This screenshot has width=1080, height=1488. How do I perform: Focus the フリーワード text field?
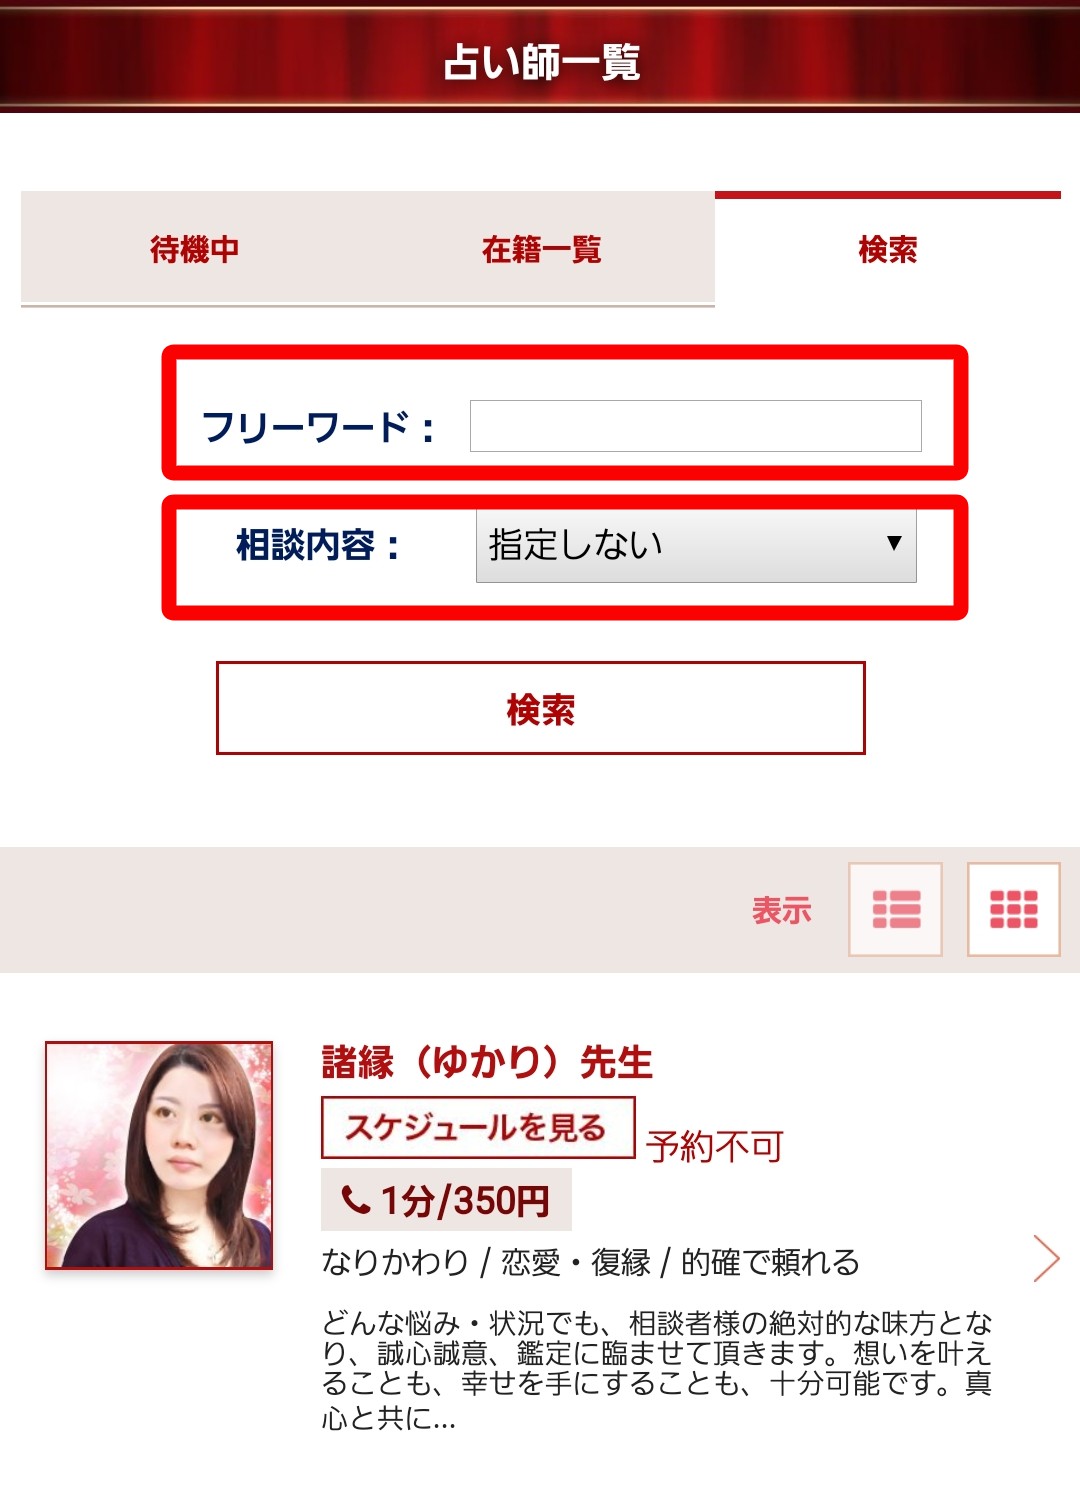coord(696,426)
